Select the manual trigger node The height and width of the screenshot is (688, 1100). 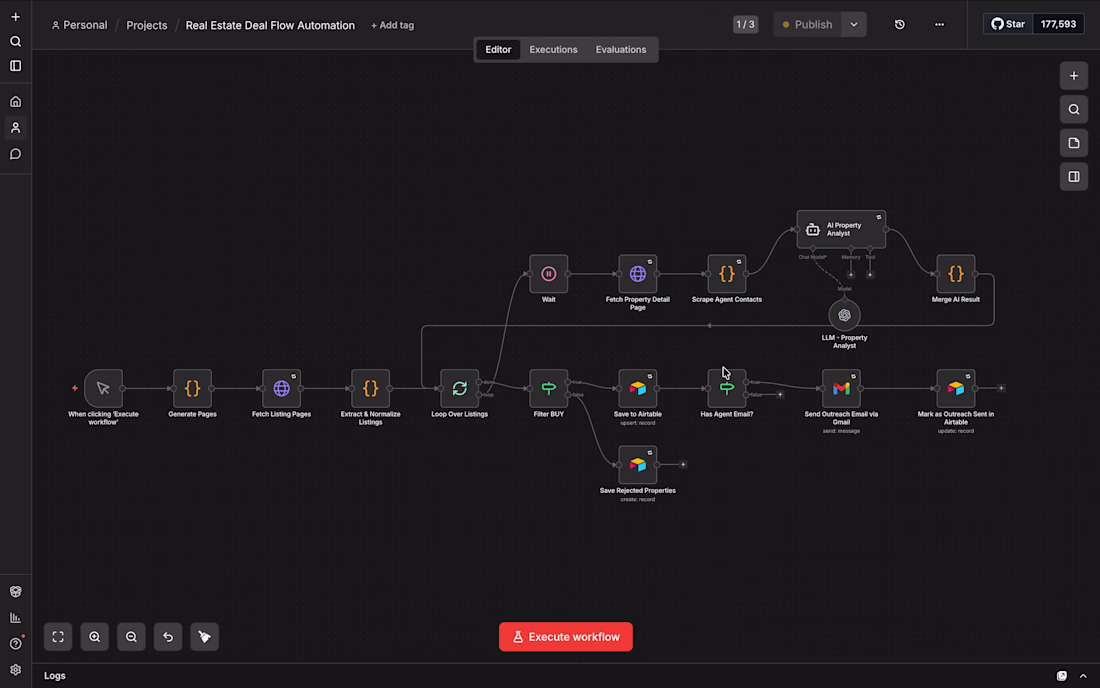click(103, 389)
